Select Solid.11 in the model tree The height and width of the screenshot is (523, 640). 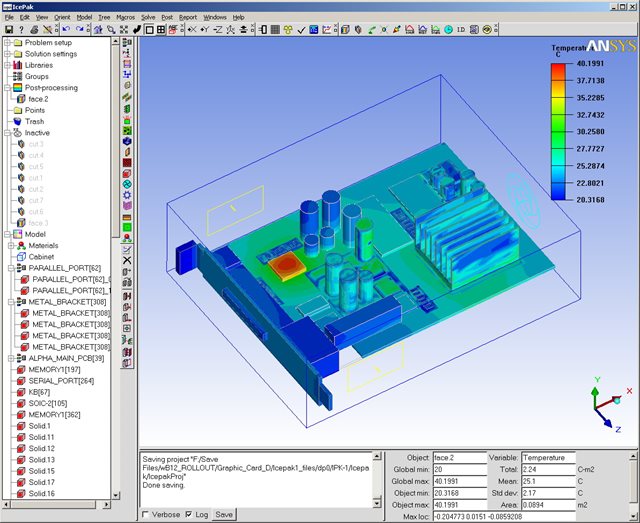[41, 437]
